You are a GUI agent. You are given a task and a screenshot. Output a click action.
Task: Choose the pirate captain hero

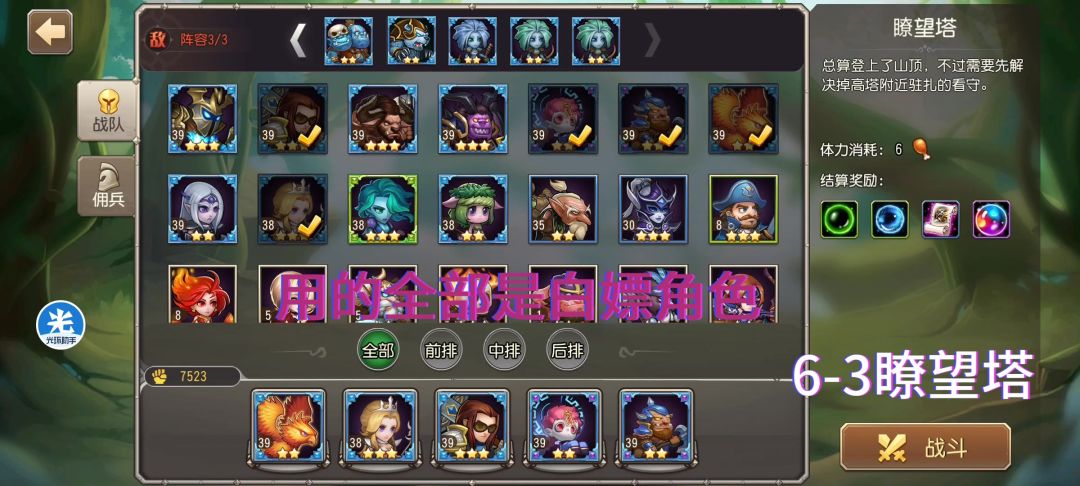[743, 209]
